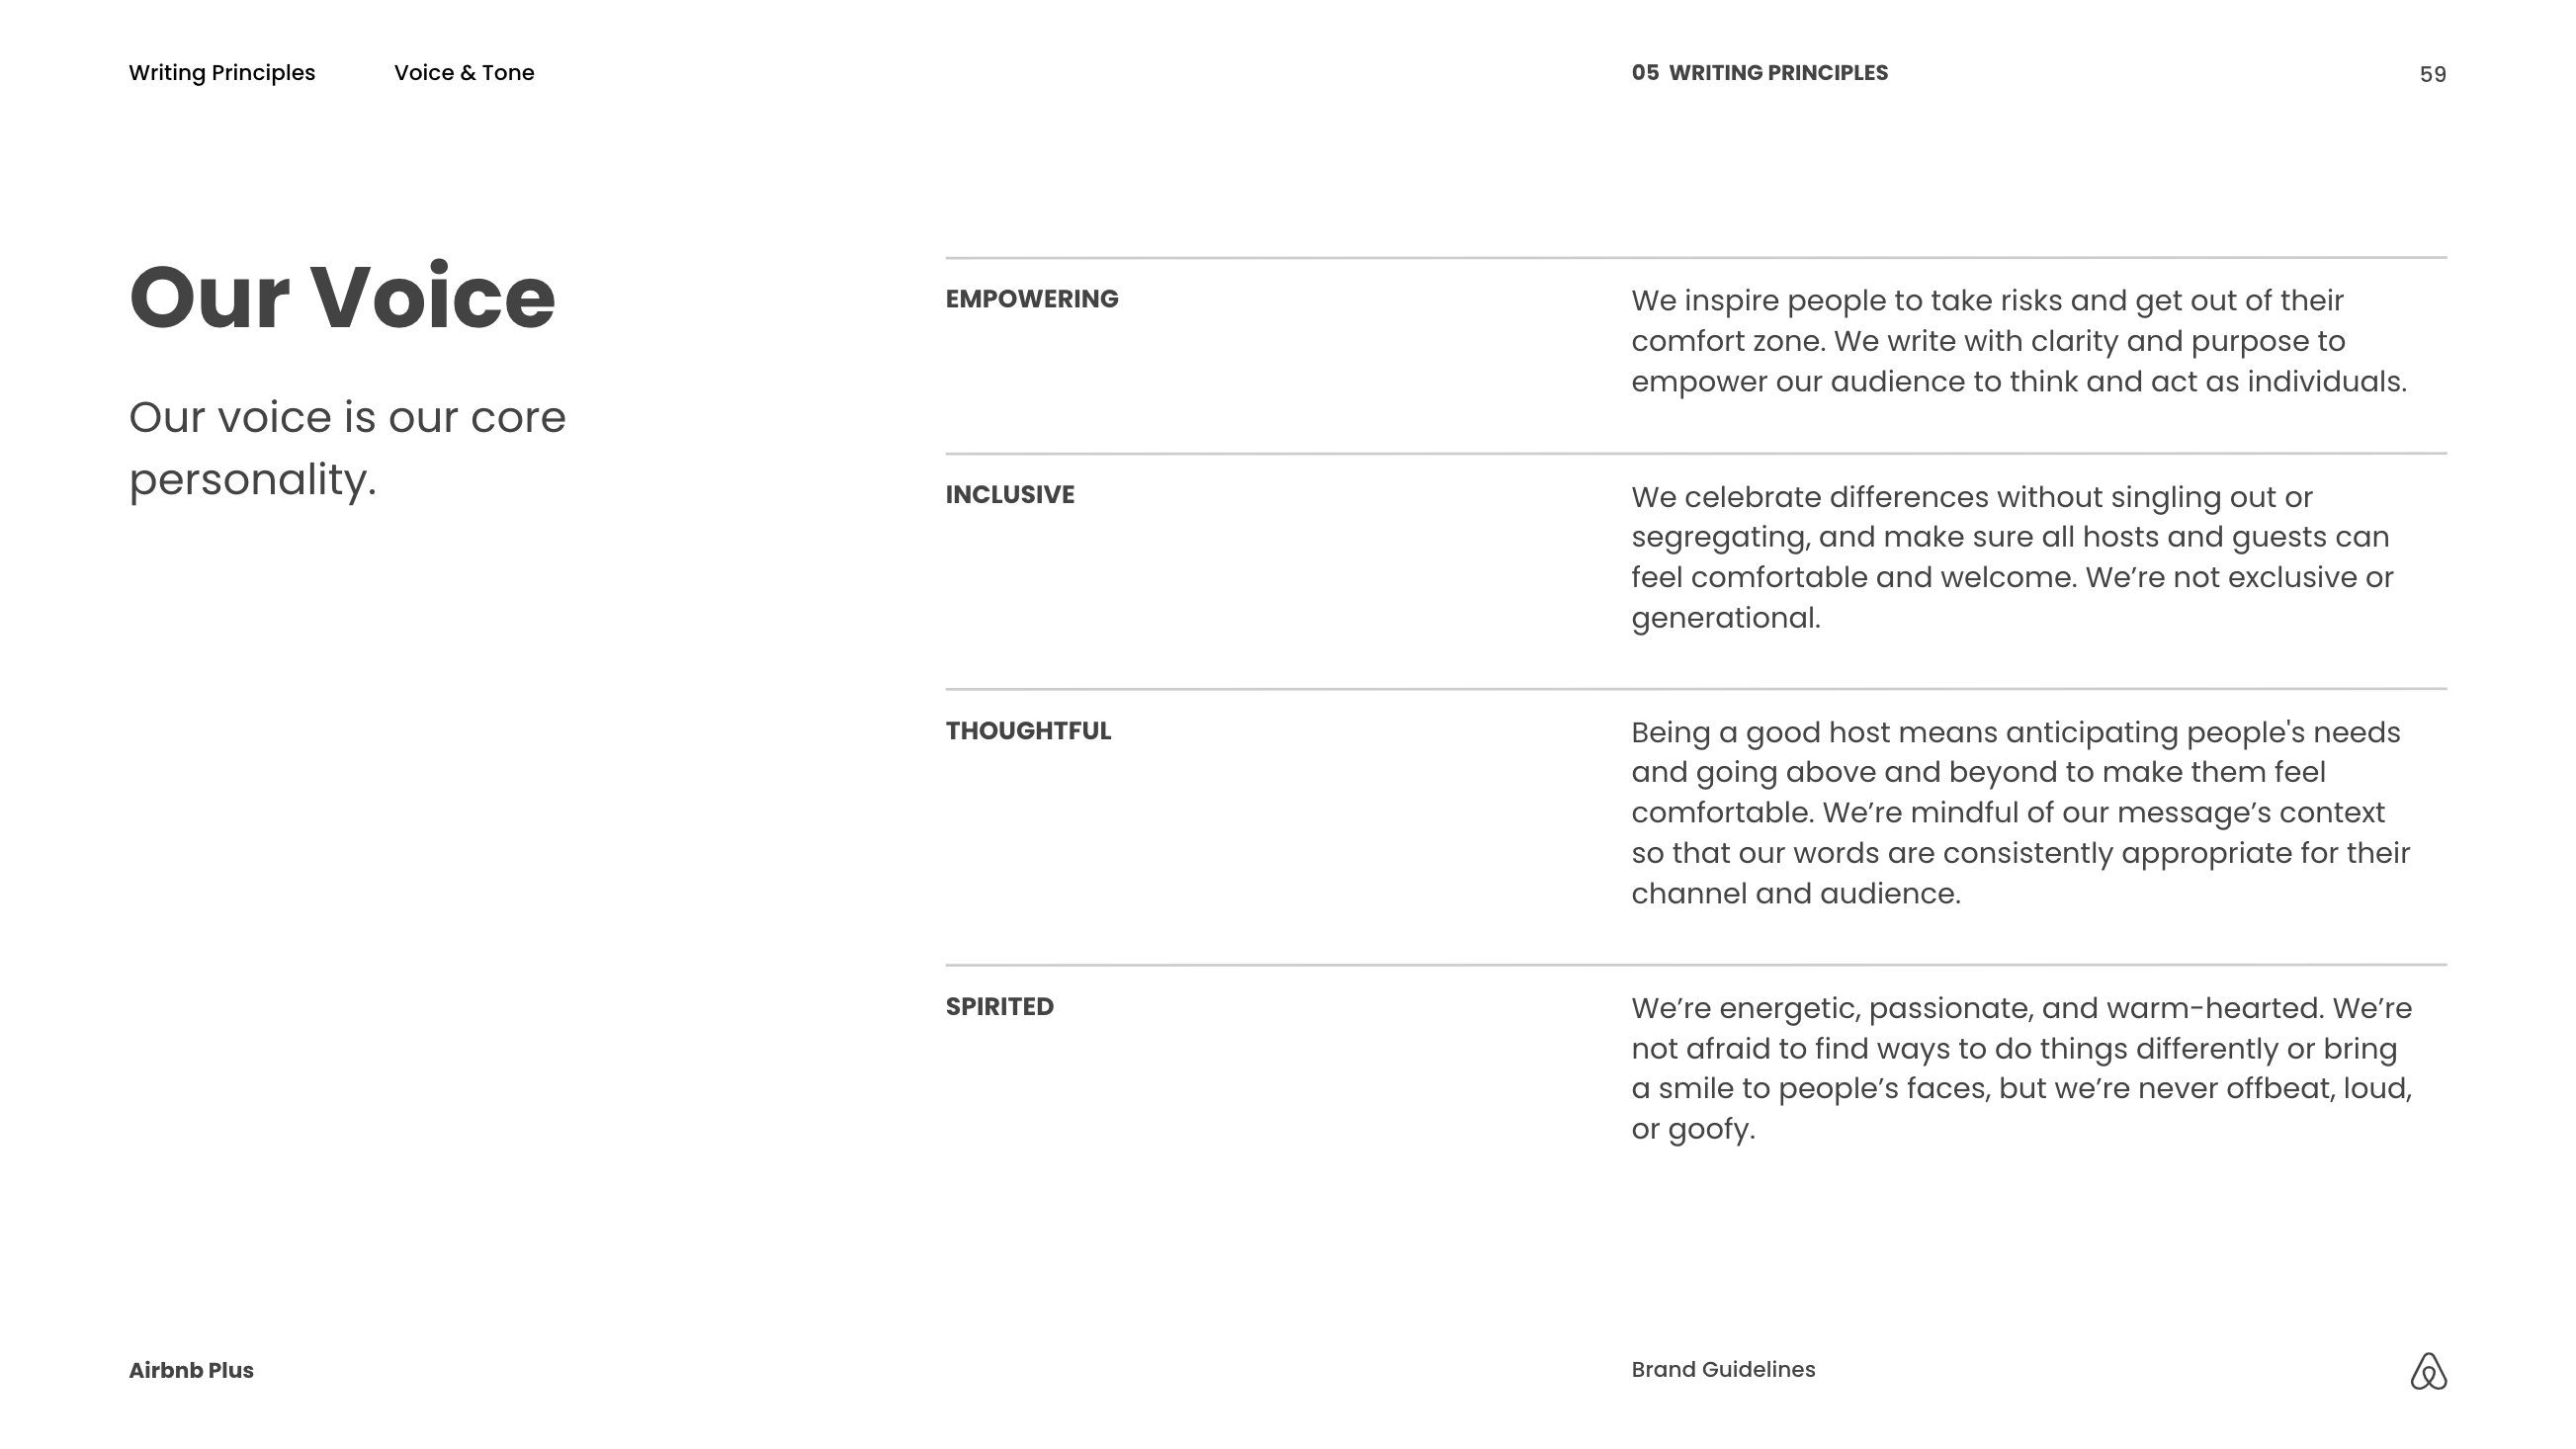2576x1449 pixels.
Task: Click the paragraph about being a good host
Action: point(2020,812)
